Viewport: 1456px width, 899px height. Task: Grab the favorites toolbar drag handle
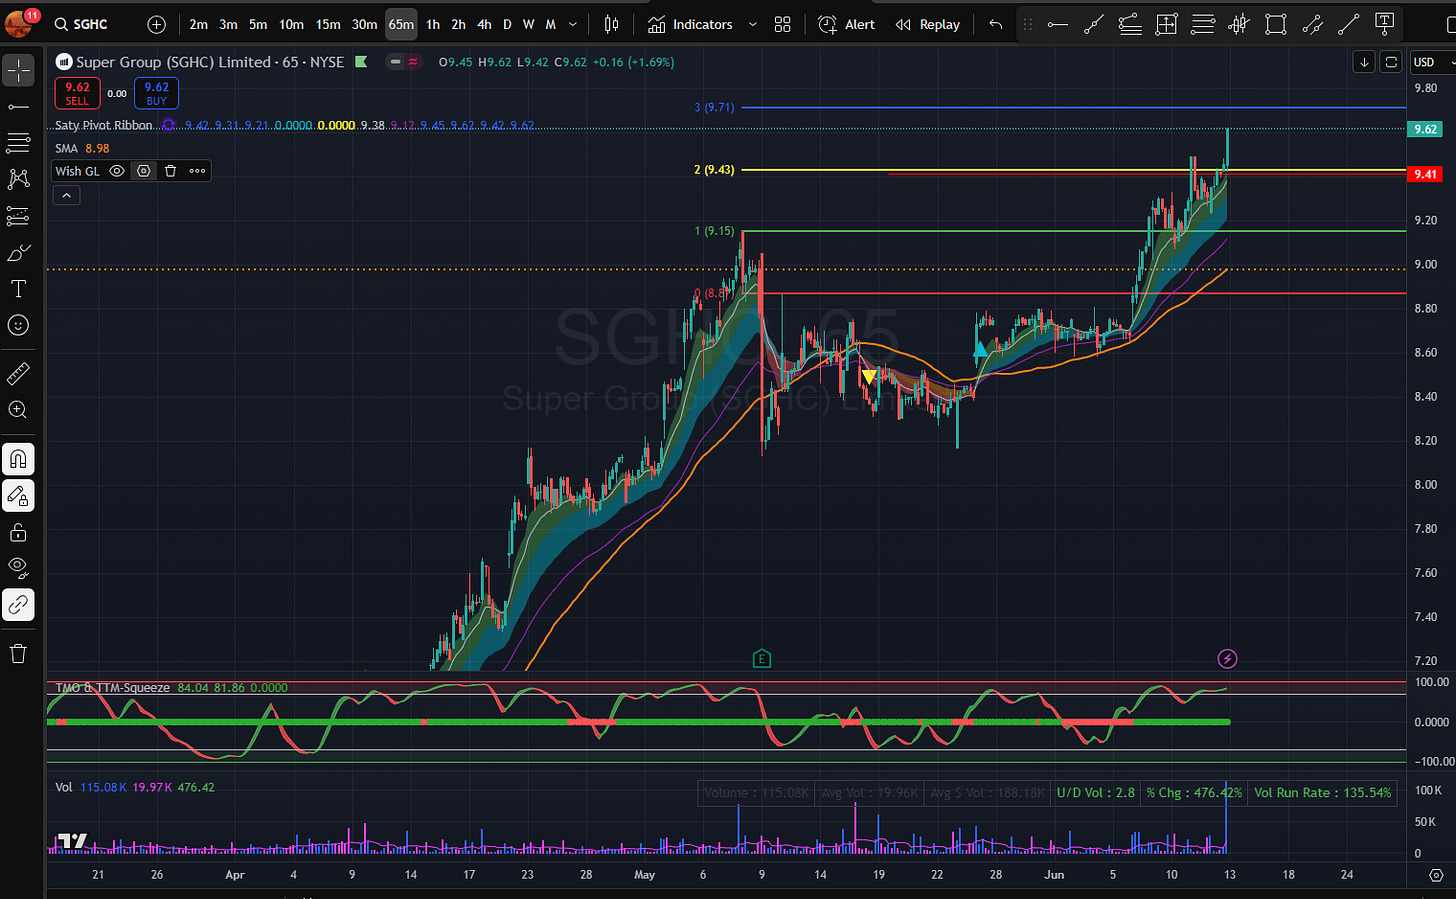1027,24
